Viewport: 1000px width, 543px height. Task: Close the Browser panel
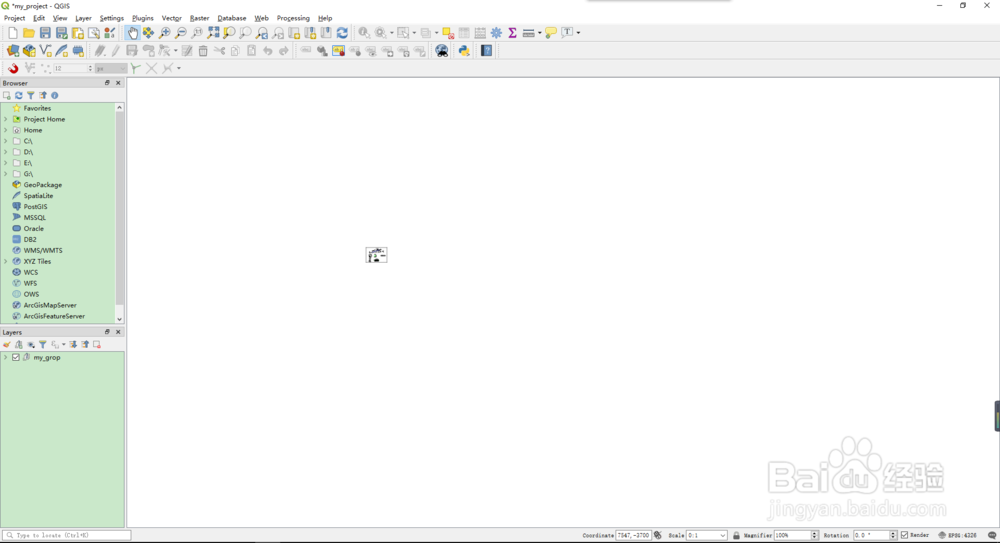[118, 83]
